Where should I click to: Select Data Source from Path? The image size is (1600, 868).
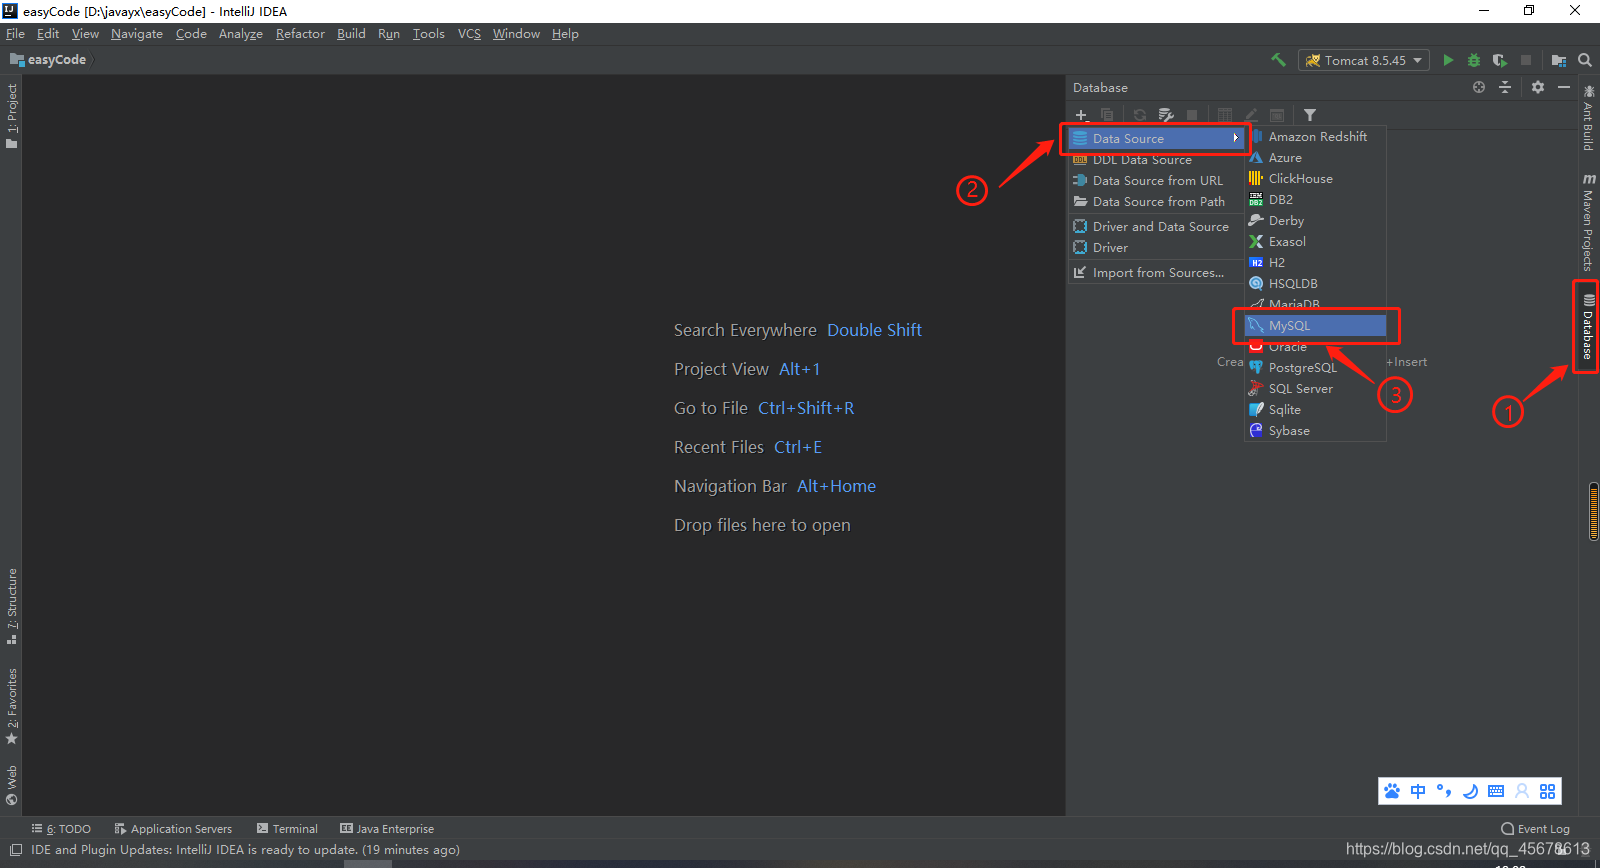click(x=1156, y=202)
